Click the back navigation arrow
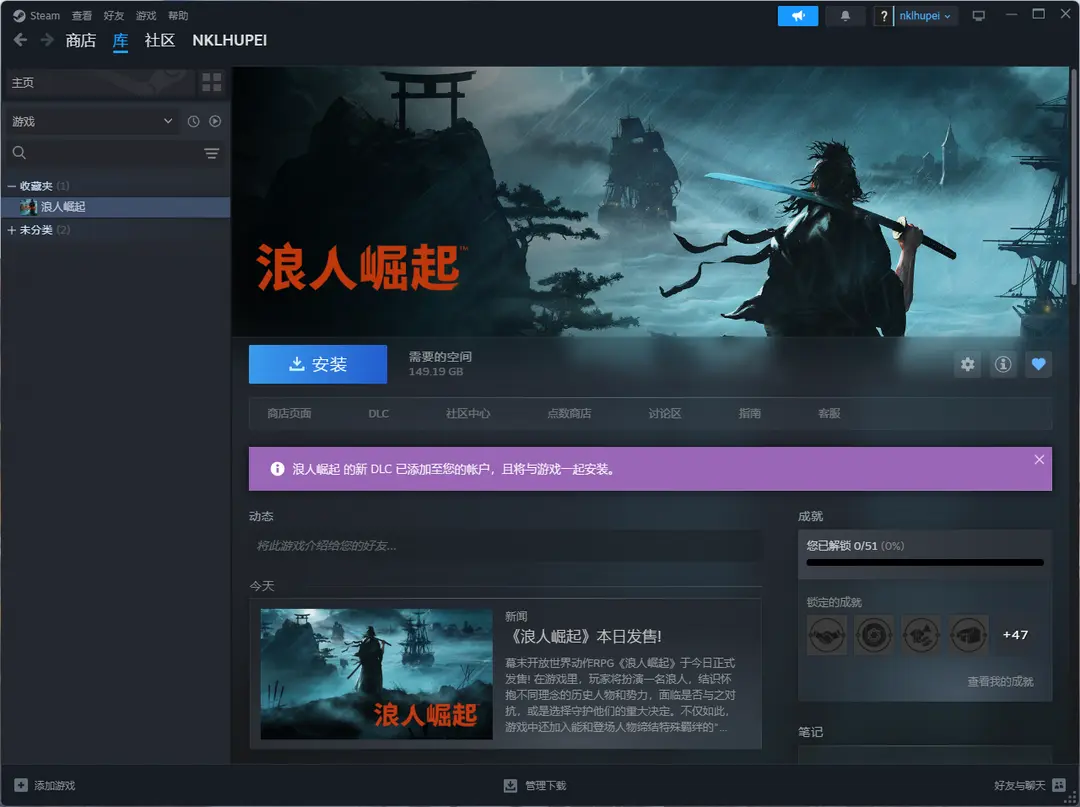This screenshot has height=807, width=1080. click(x=21, y=40)
